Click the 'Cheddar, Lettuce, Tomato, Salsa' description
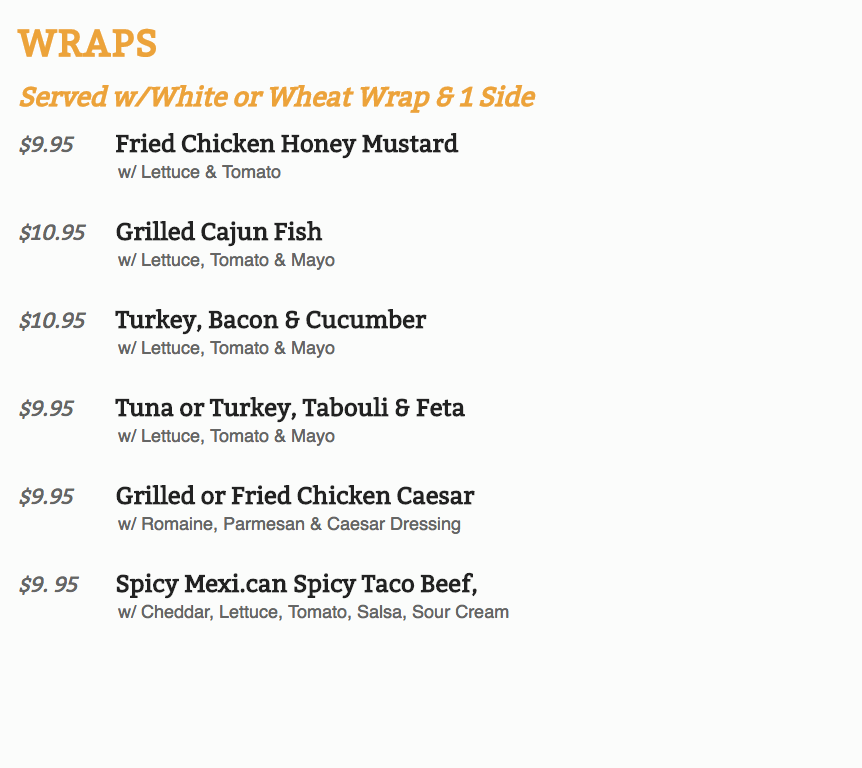The width and height of the screenshot is (862, 768). click(x=313, y=612)
